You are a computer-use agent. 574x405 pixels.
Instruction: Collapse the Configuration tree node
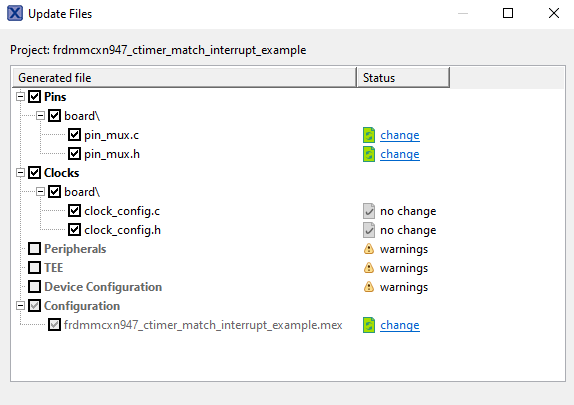[x=20, y=306]
